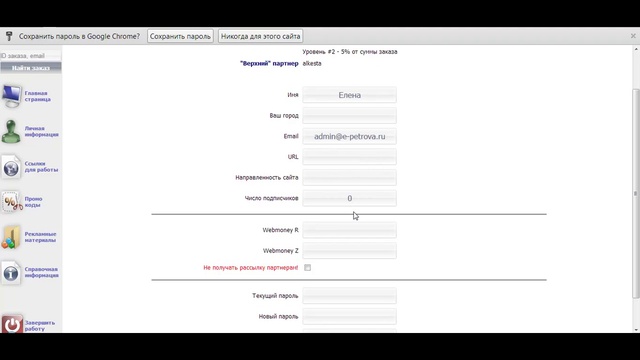
Task: Select the Главная страница menu label
Action: [38, 96]
